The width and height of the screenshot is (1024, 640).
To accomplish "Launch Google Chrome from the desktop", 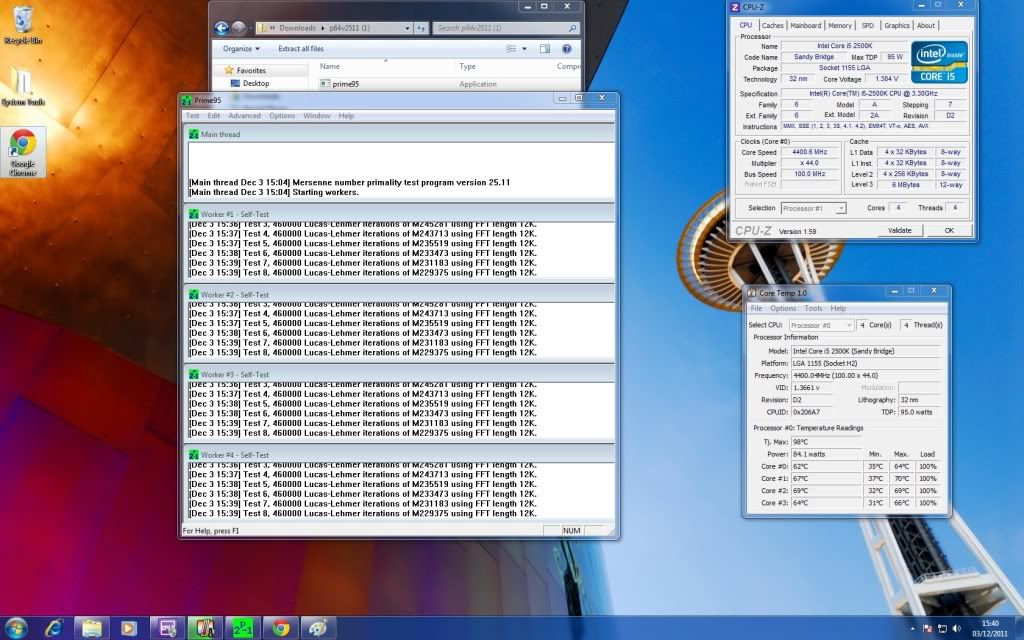I will tap(23, 153).
